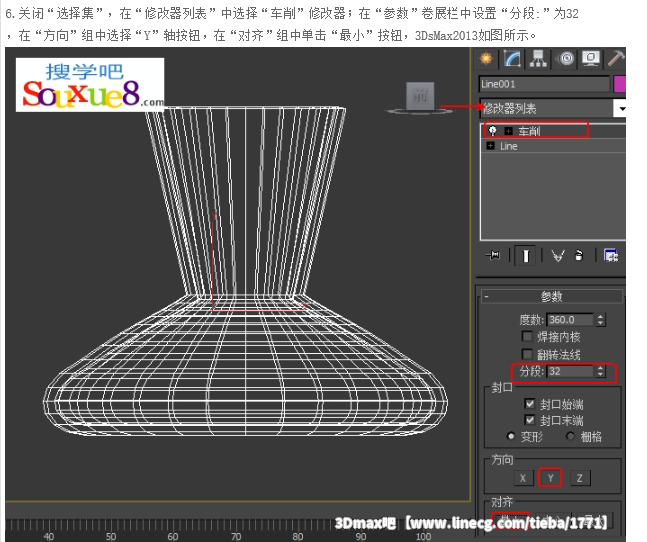Select the 栅格 radio button
The image size is (647, 542).
(x=570, y=436)
